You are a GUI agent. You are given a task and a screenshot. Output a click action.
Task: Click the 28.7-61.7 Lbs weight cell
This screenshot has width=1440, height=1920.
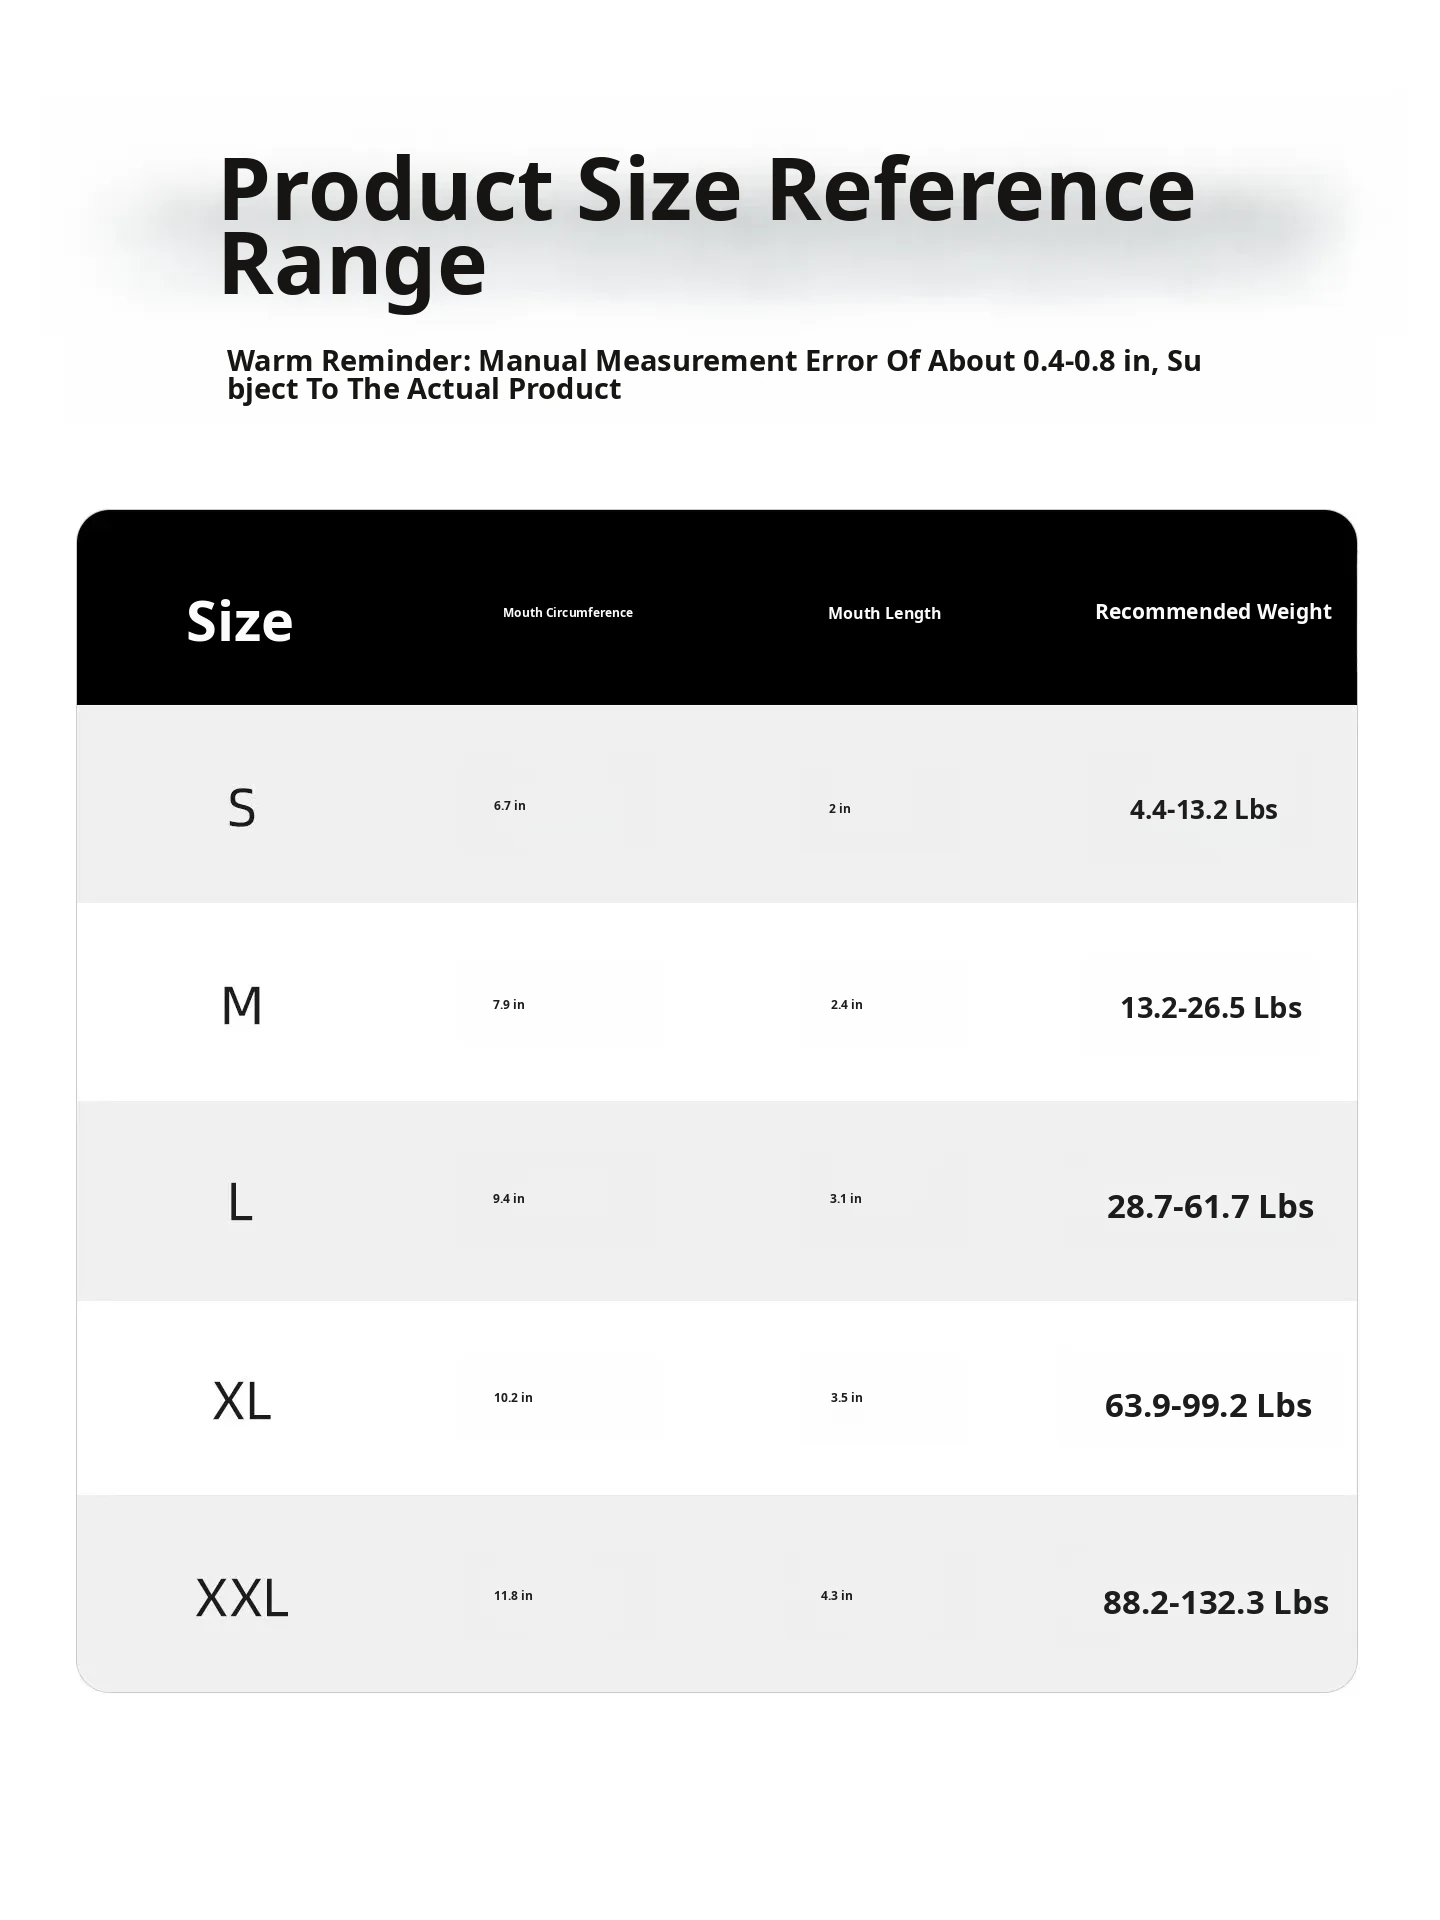point(1210,1206)
